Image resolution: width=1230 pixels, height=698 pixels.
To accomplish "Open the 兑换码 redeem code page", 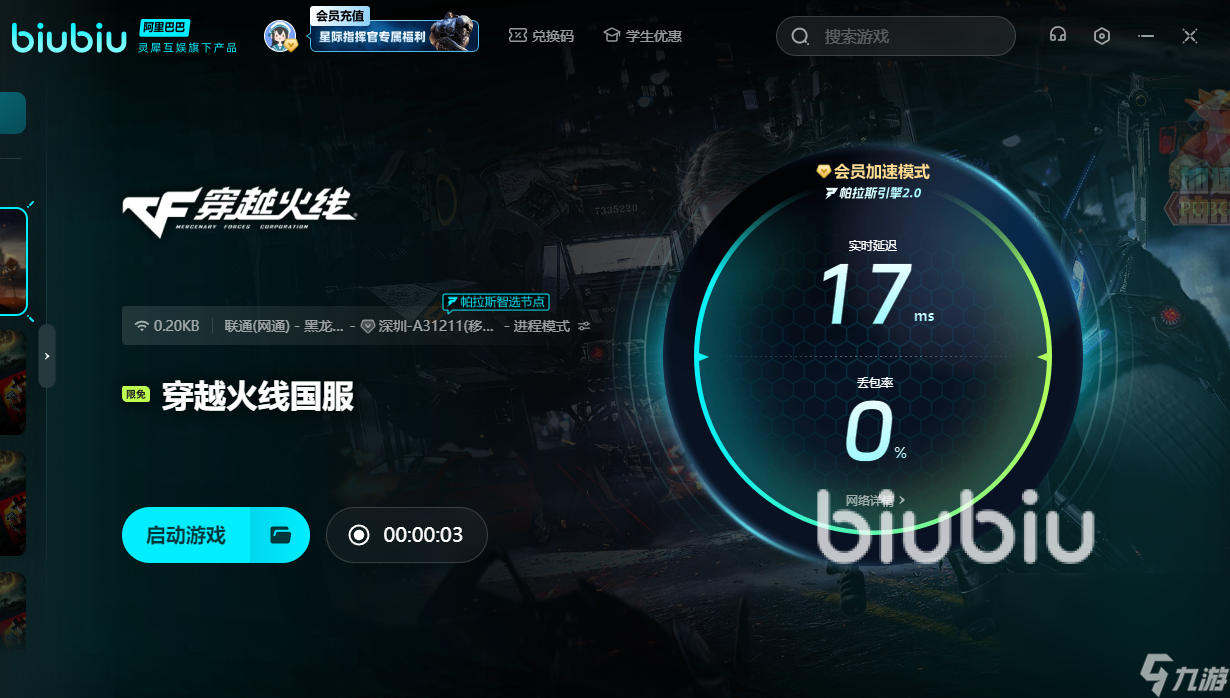I will click(x=541, y=36).
